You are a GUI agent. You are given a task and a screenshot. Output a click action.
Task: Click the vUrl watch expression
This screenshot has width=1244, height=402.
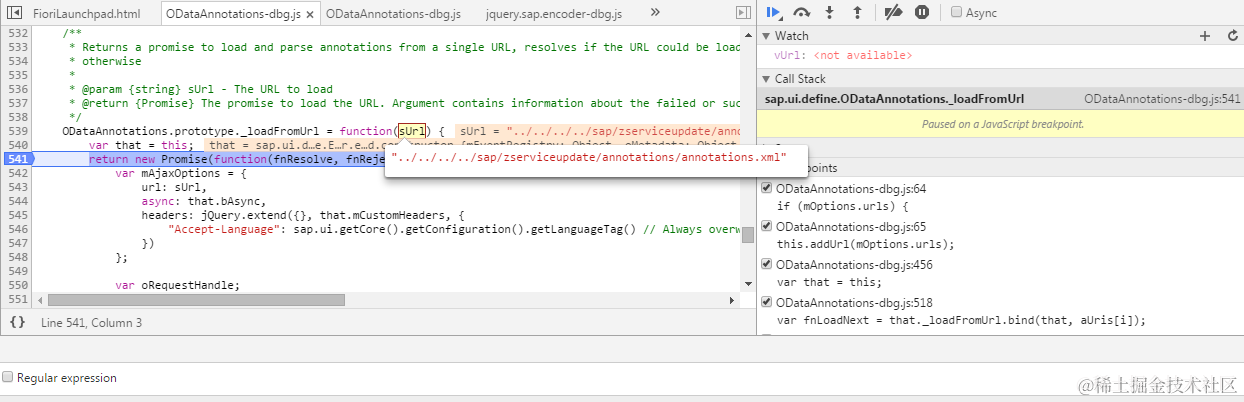coord(842,56)
